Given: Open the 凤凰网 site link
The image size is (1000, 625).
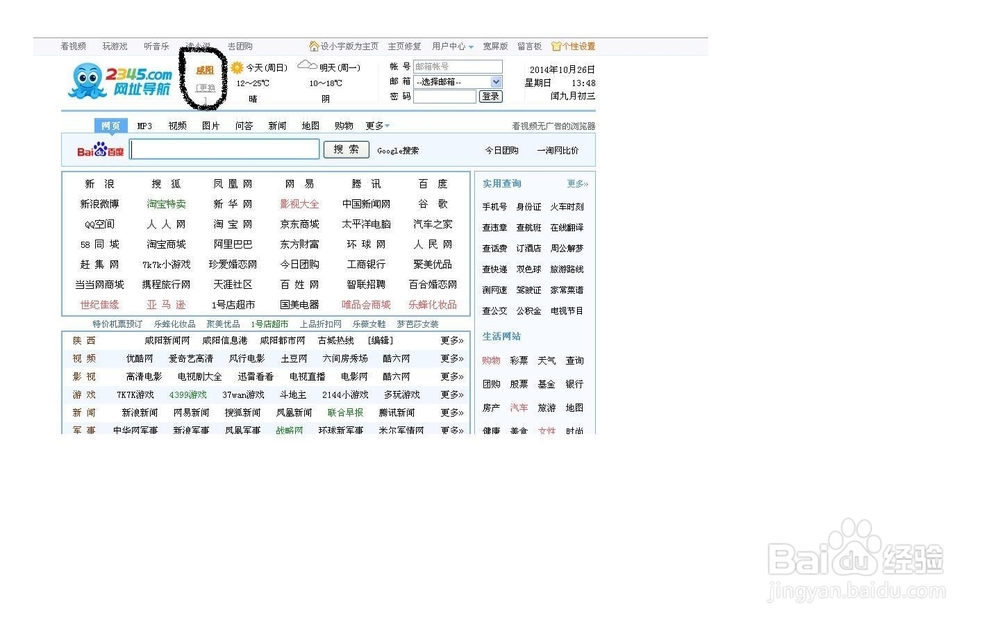Looking at the screenshot, I should coord(233,184).
